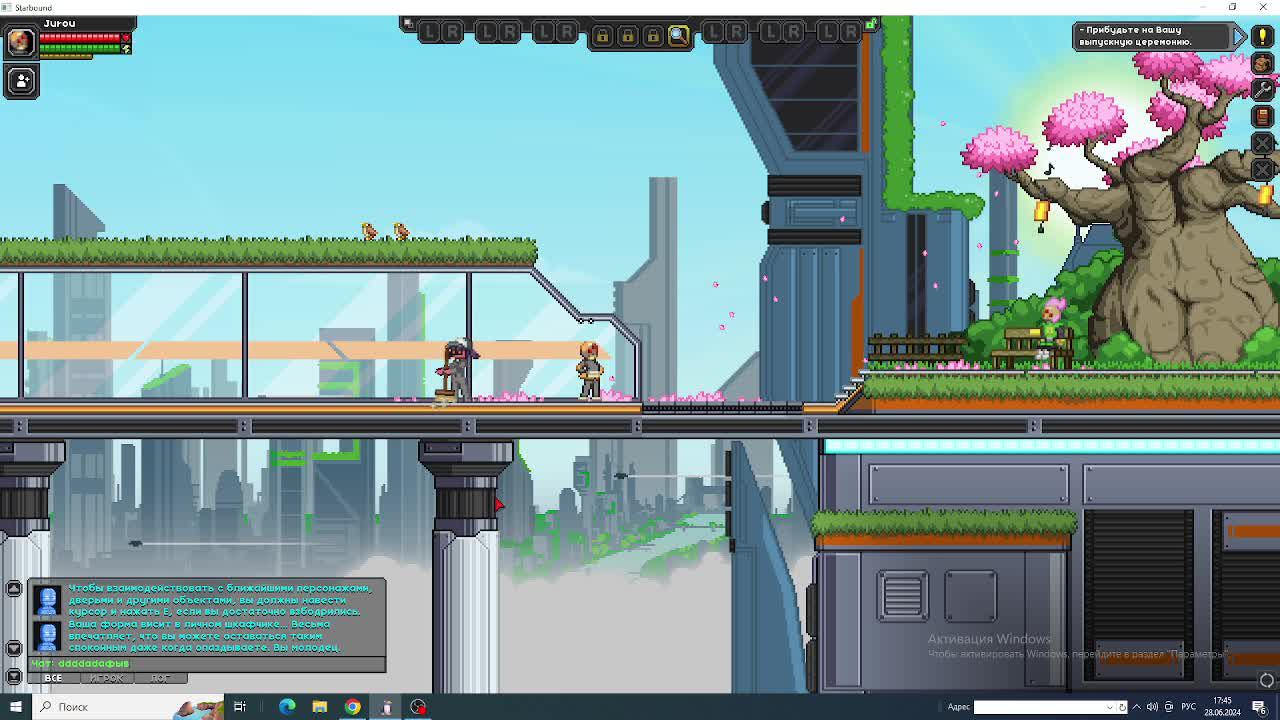Click second chat message 'Ваша форма висит'
The width and height of the screenshot is (1280, 720).
(x=205, y=635)
